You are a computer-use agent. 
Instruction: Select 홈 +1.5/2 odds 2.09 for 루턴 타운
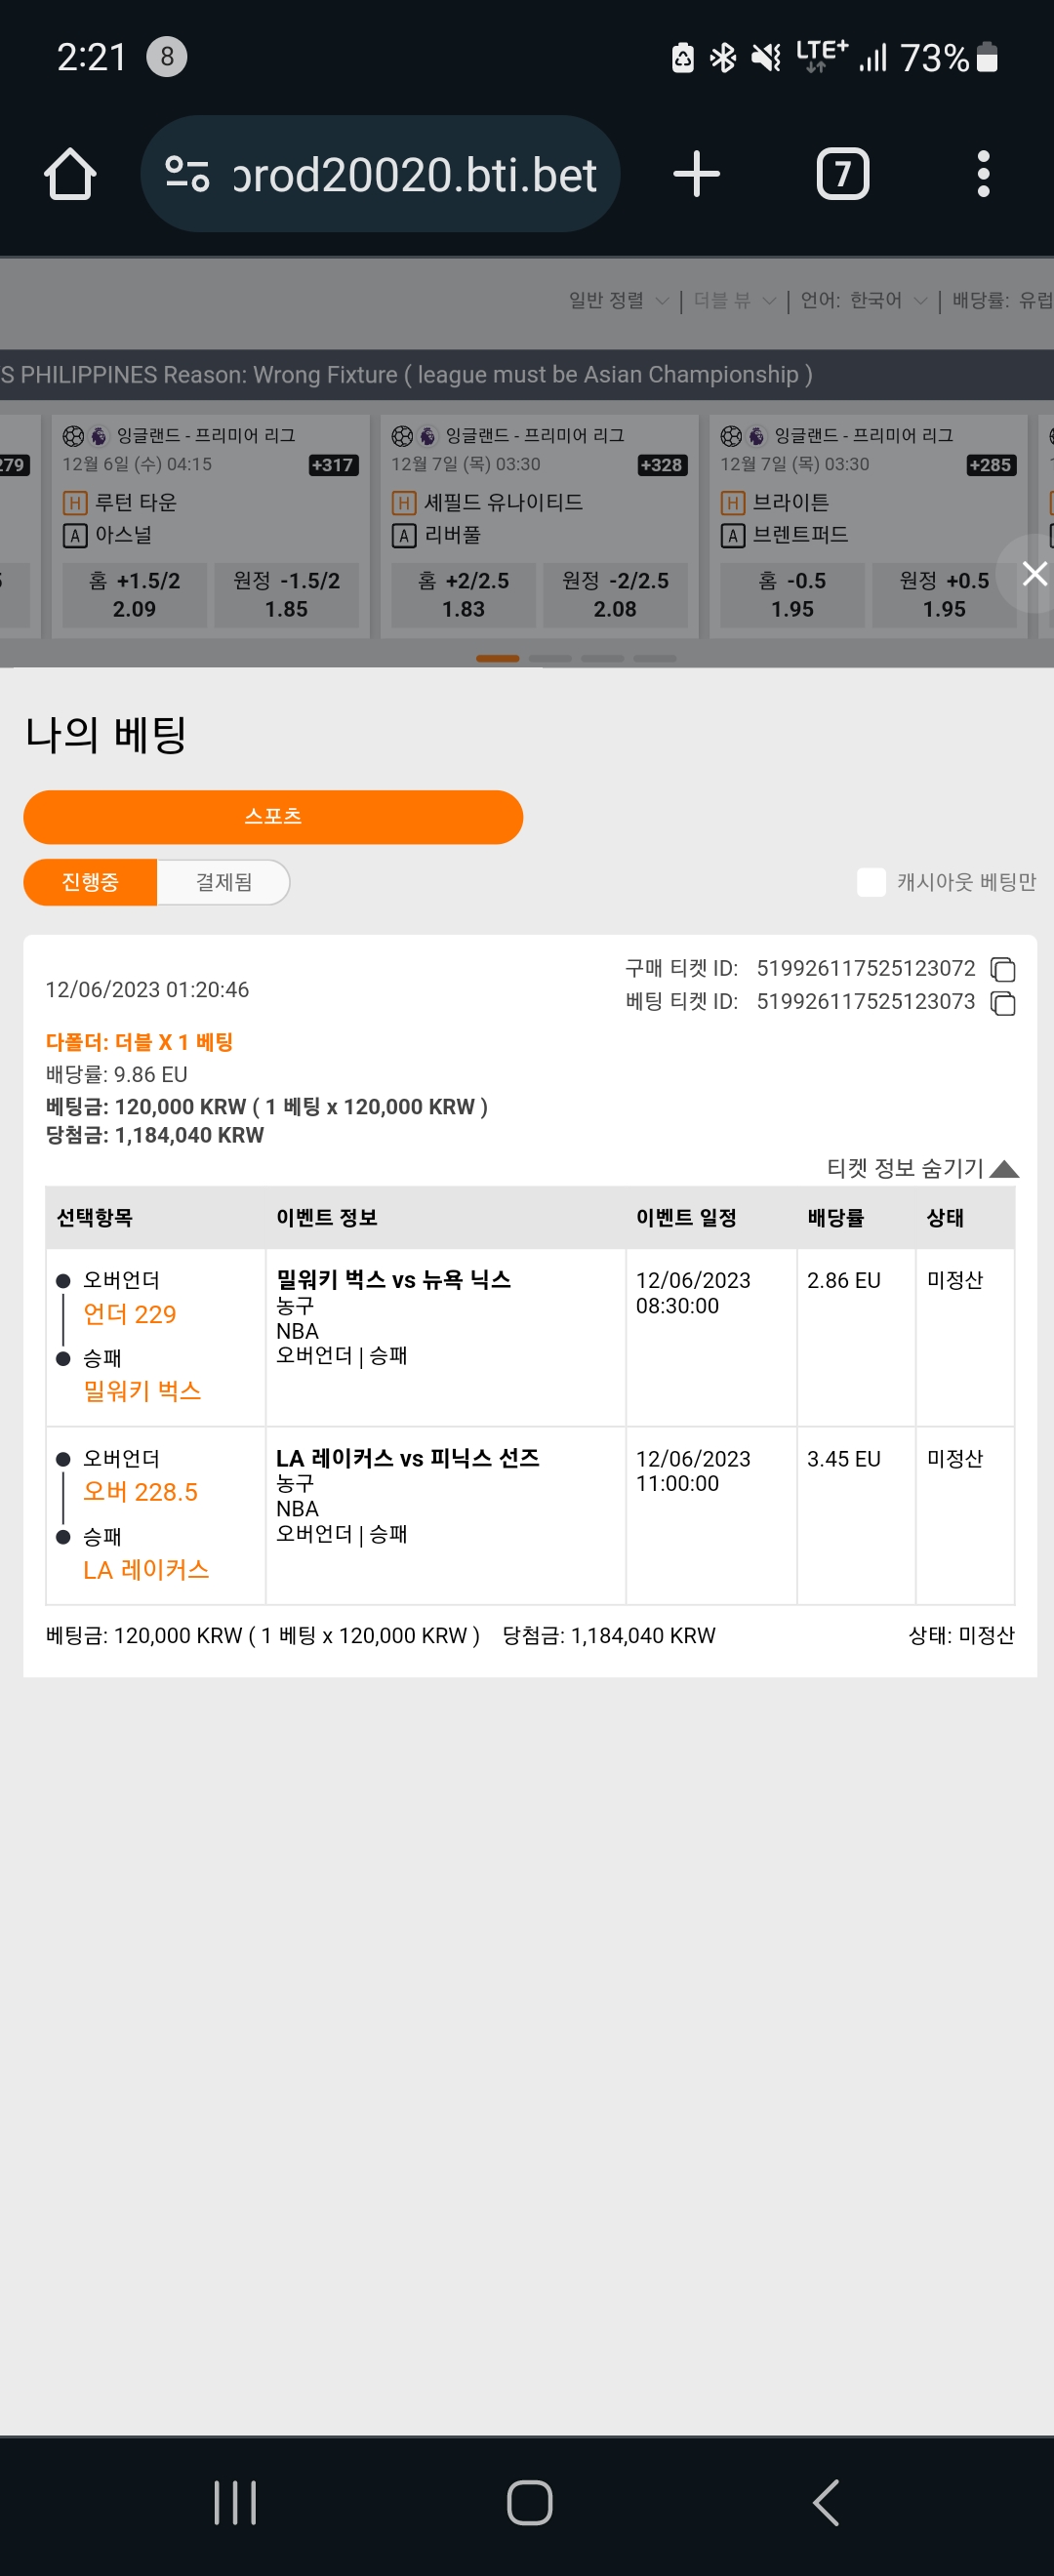click(134, 595)
